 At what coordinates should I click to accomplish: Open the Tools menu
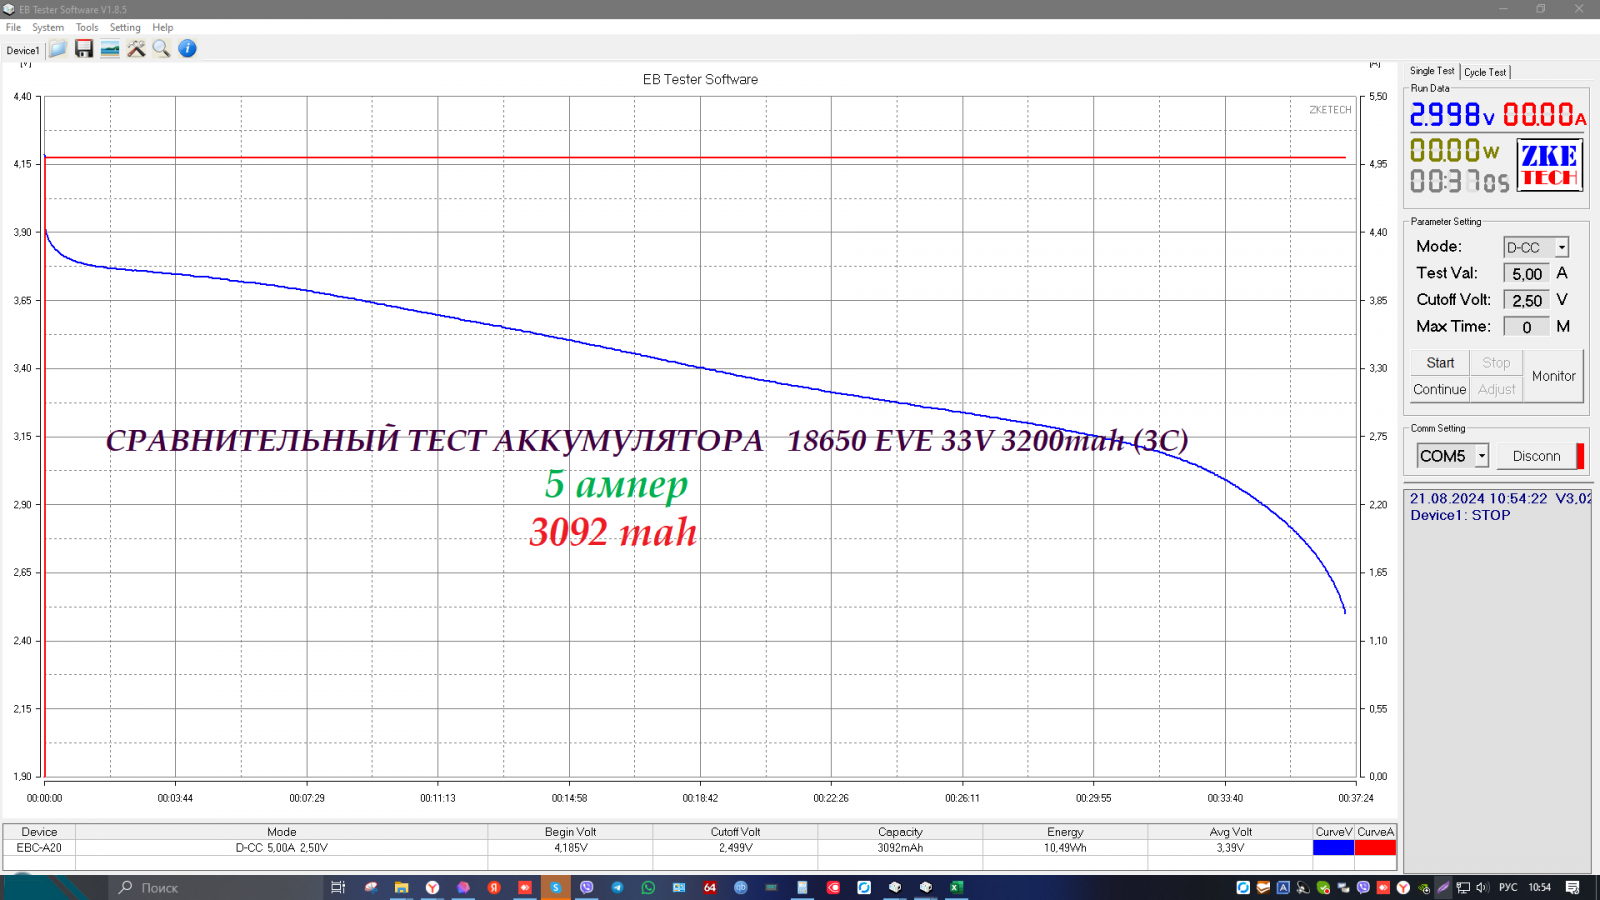tap(87, 28)
